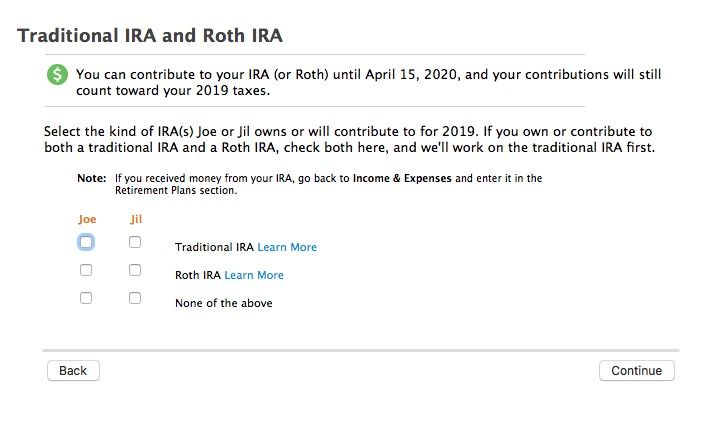
Task: Click the green dollar sign tip icon
Action: pos(57,75)
